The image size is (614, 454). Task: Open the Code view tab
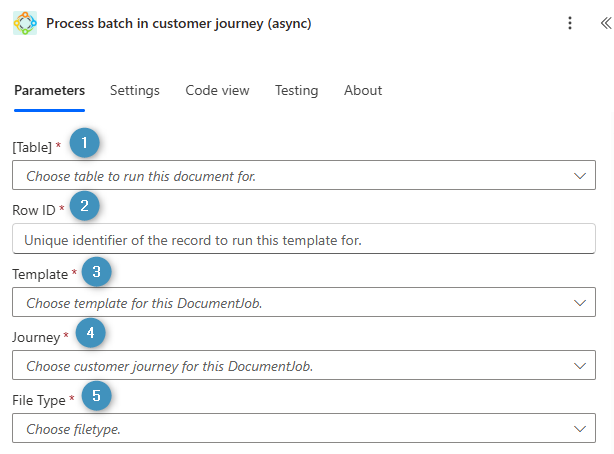[x=217, y=90]
